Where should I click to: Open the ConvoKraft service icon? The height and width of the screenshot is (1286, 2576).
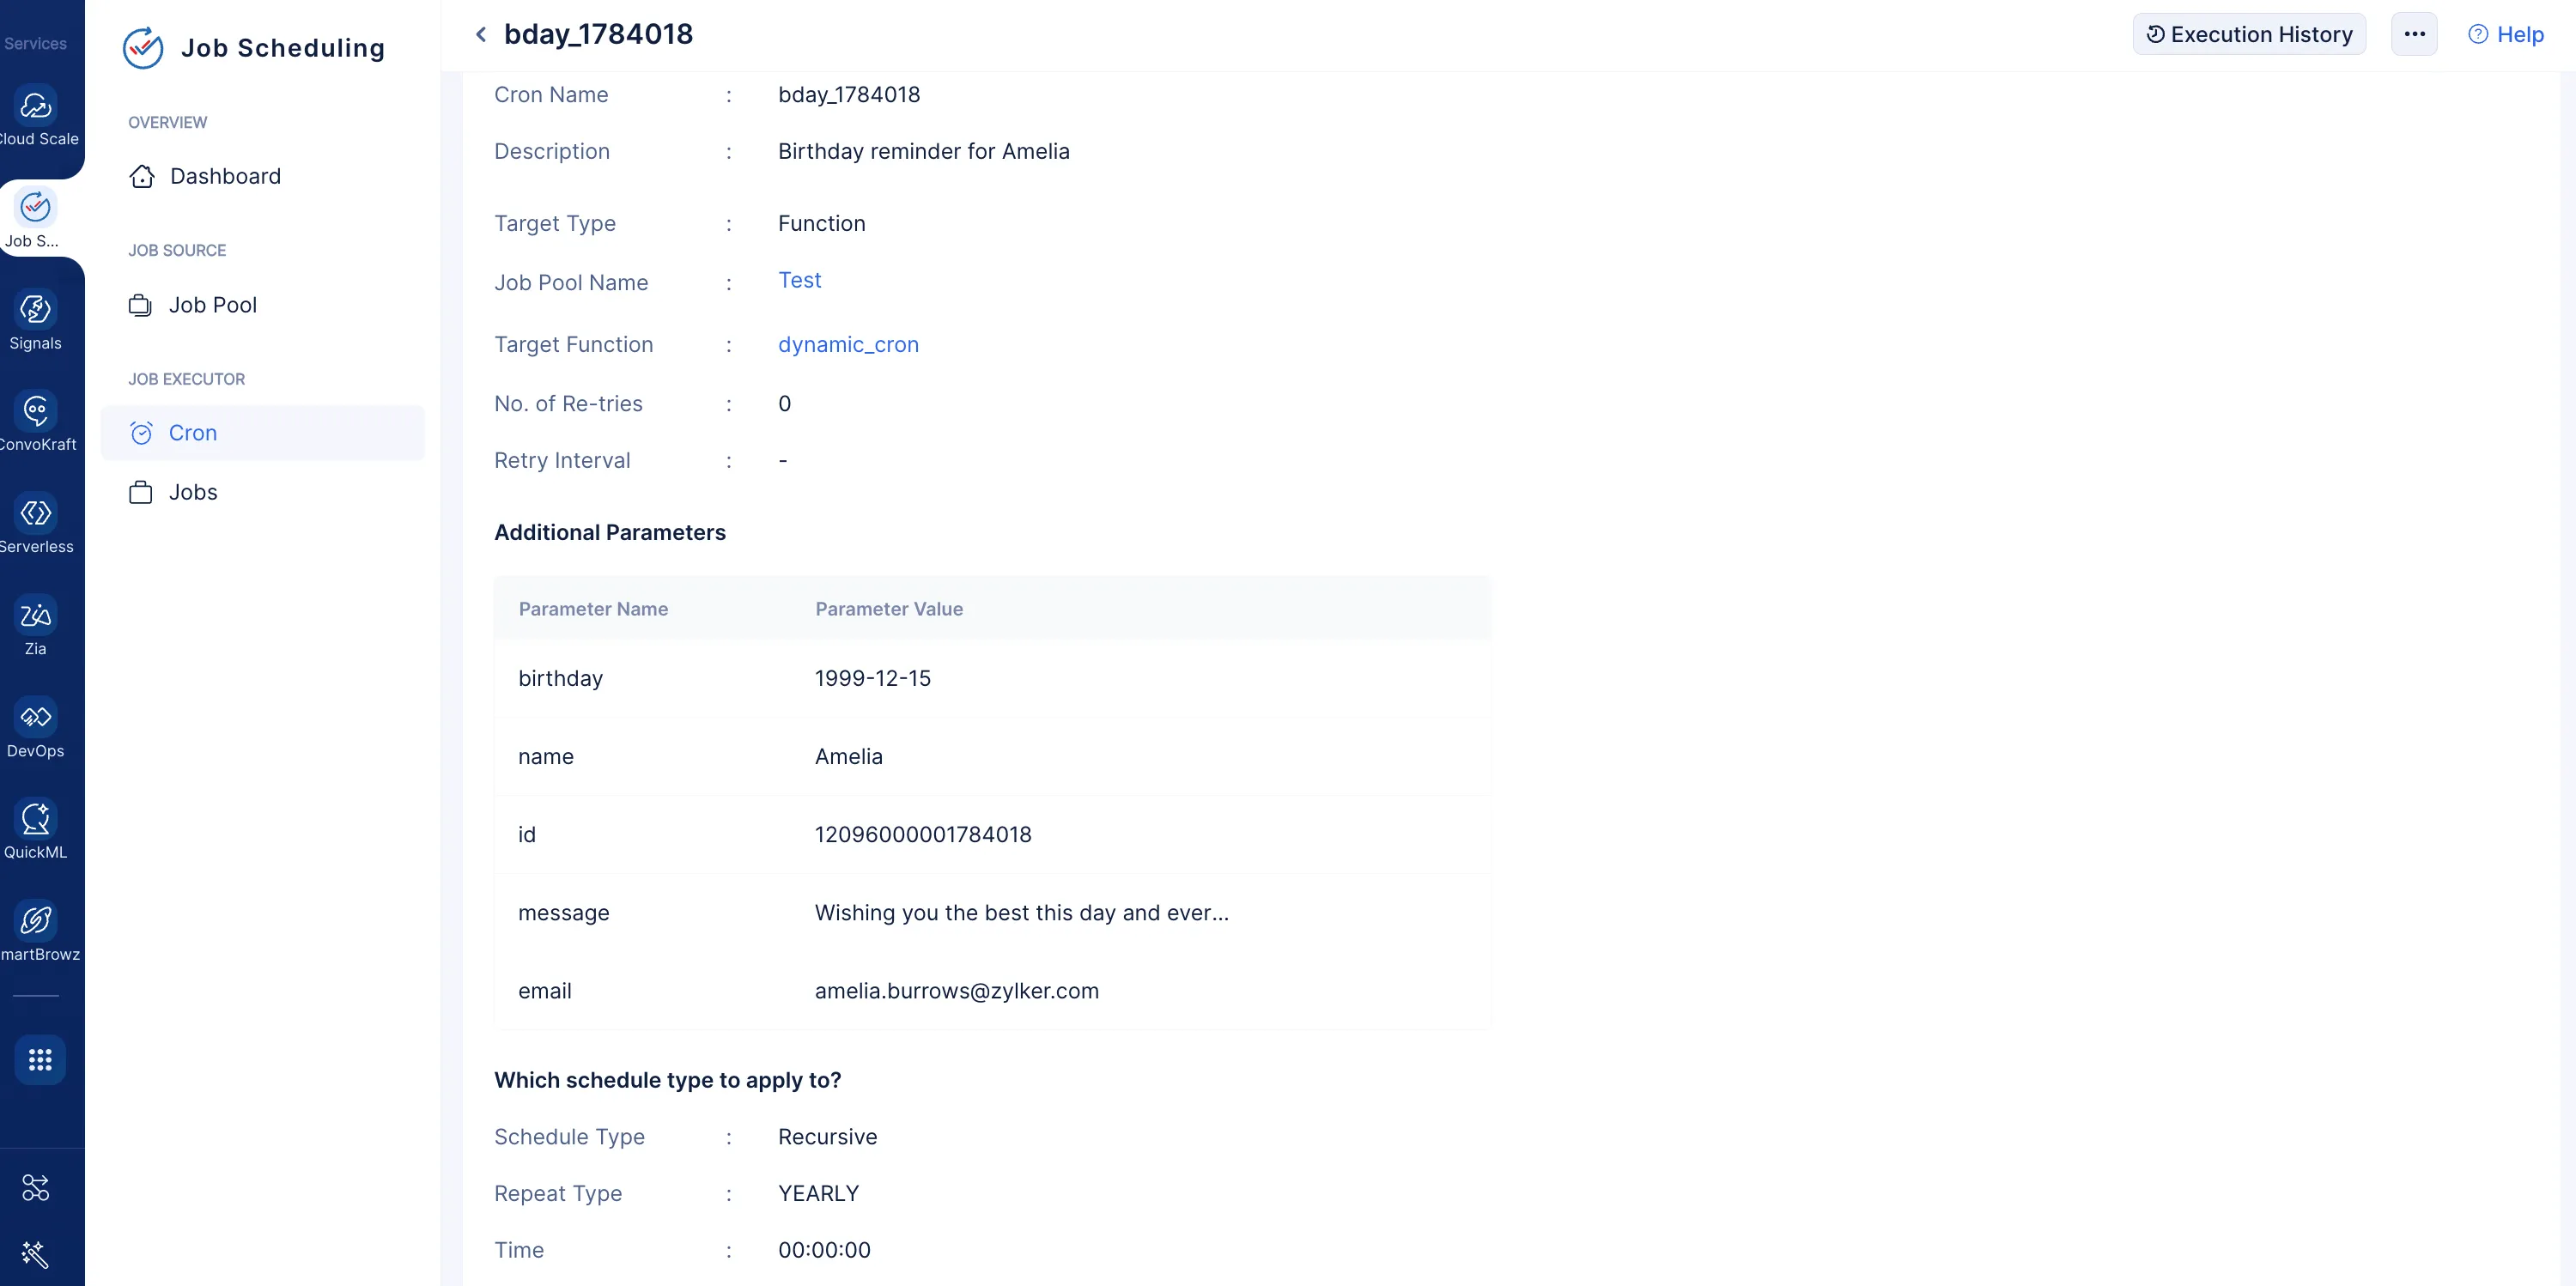click(36, 411)
